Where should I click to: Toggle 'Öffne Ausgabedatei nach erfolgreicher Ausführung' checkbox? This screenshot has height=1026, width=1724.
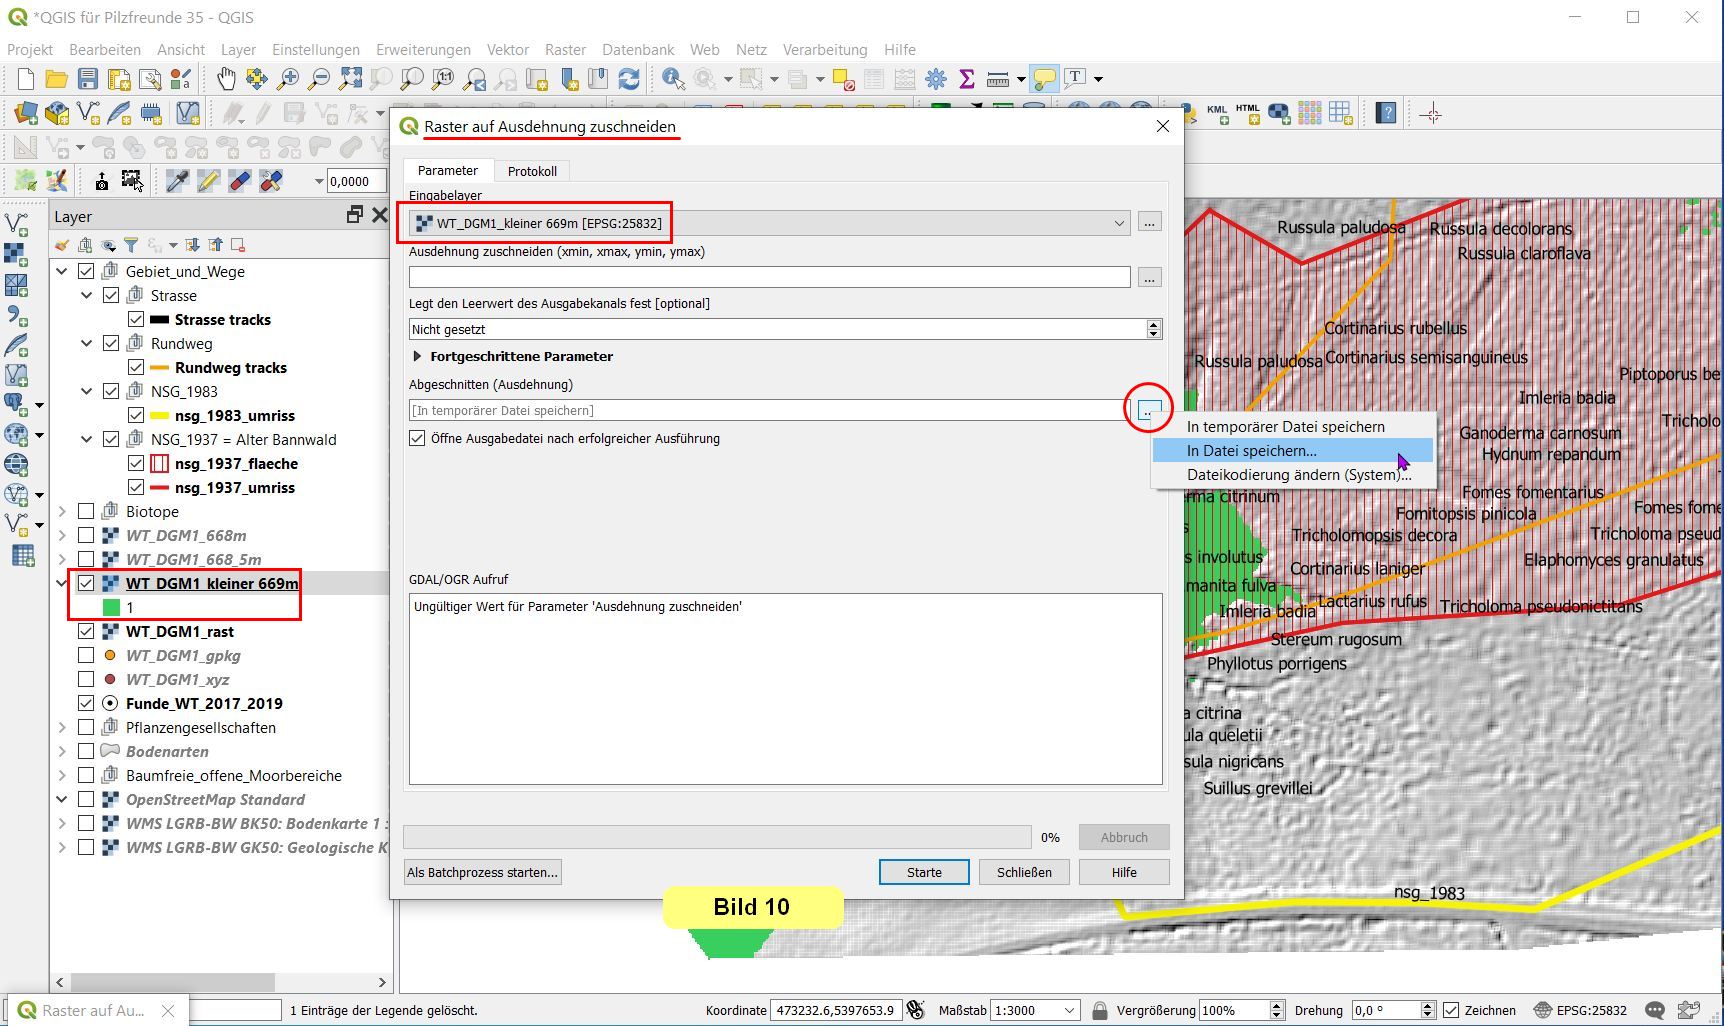pyautogui.click(x=417, y=438)
